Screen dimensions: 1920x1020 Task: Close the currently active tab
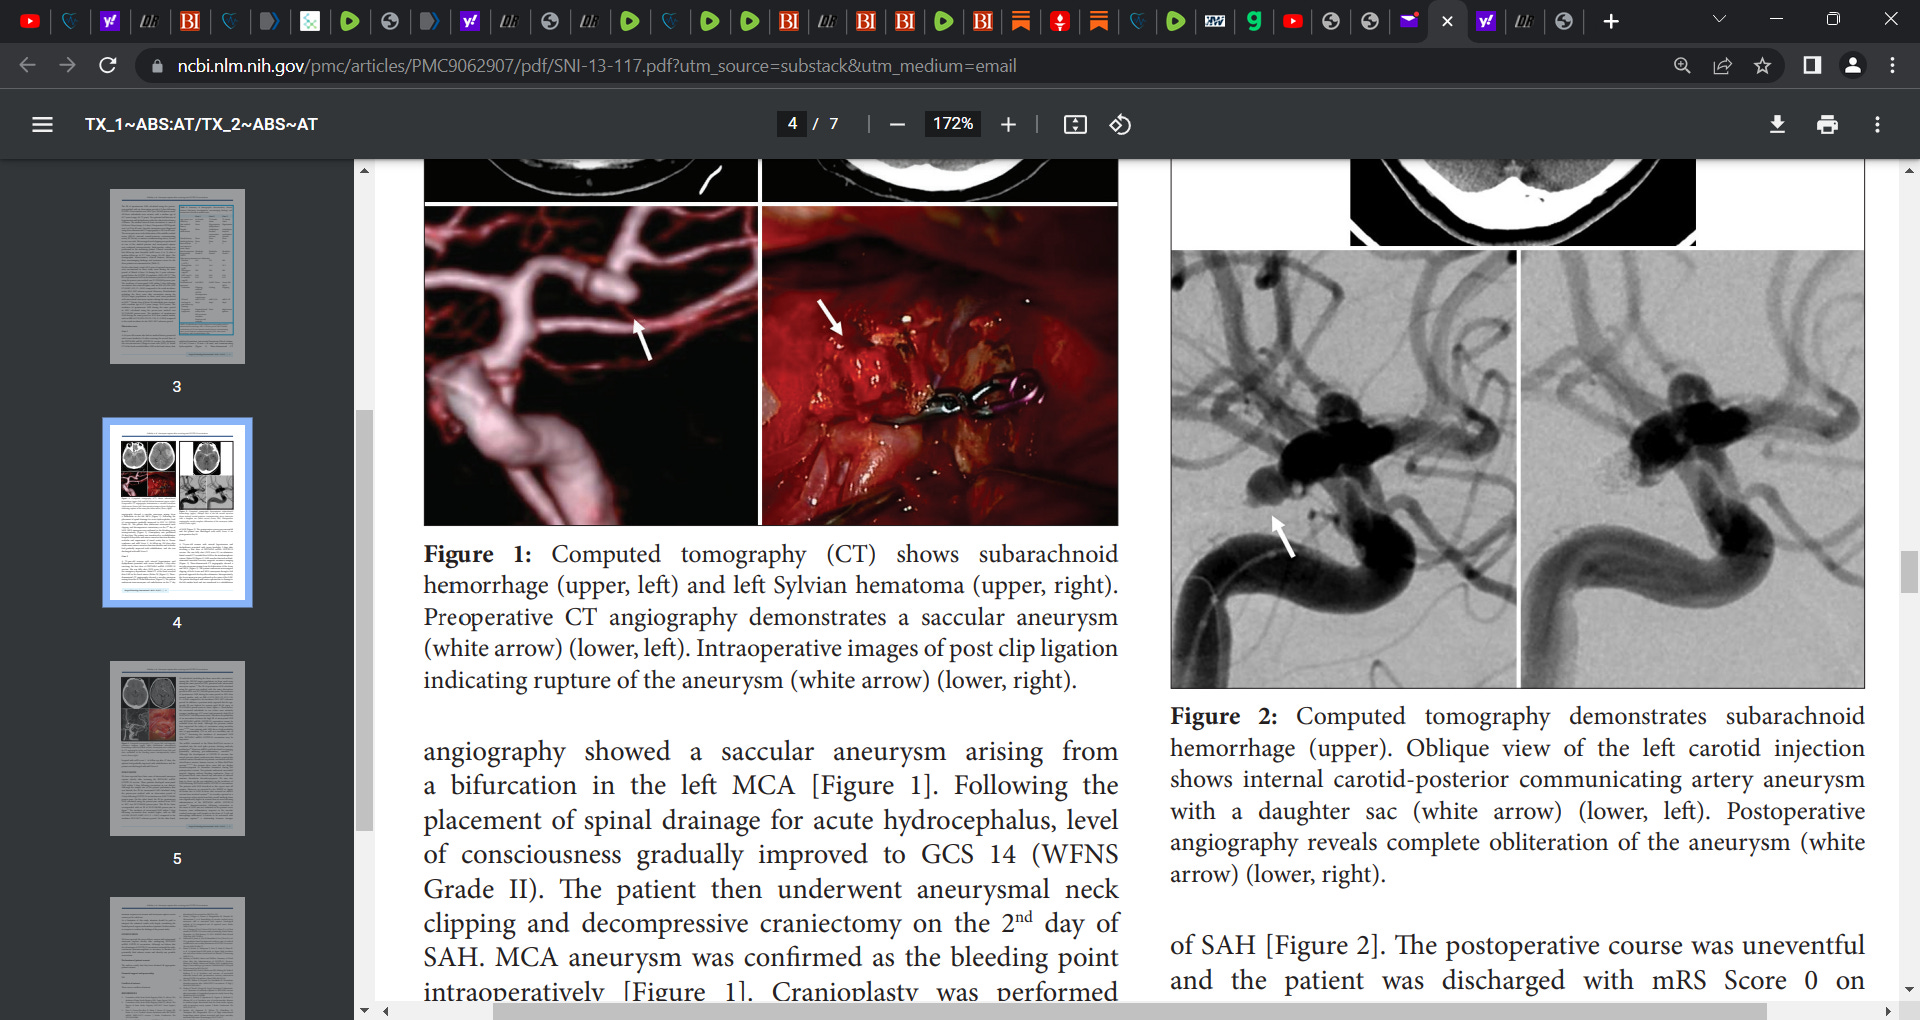1447,21
